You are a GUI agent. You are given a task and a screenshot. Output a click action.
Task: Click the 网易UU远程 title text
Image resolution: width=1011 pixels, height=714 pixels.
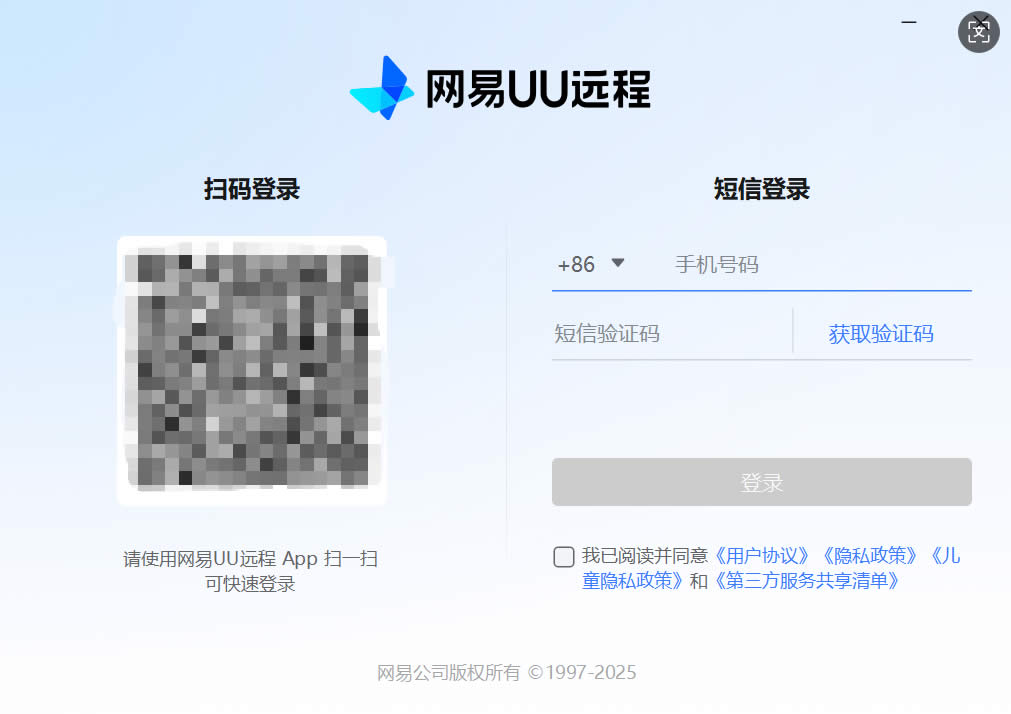(x=538, y=88)
